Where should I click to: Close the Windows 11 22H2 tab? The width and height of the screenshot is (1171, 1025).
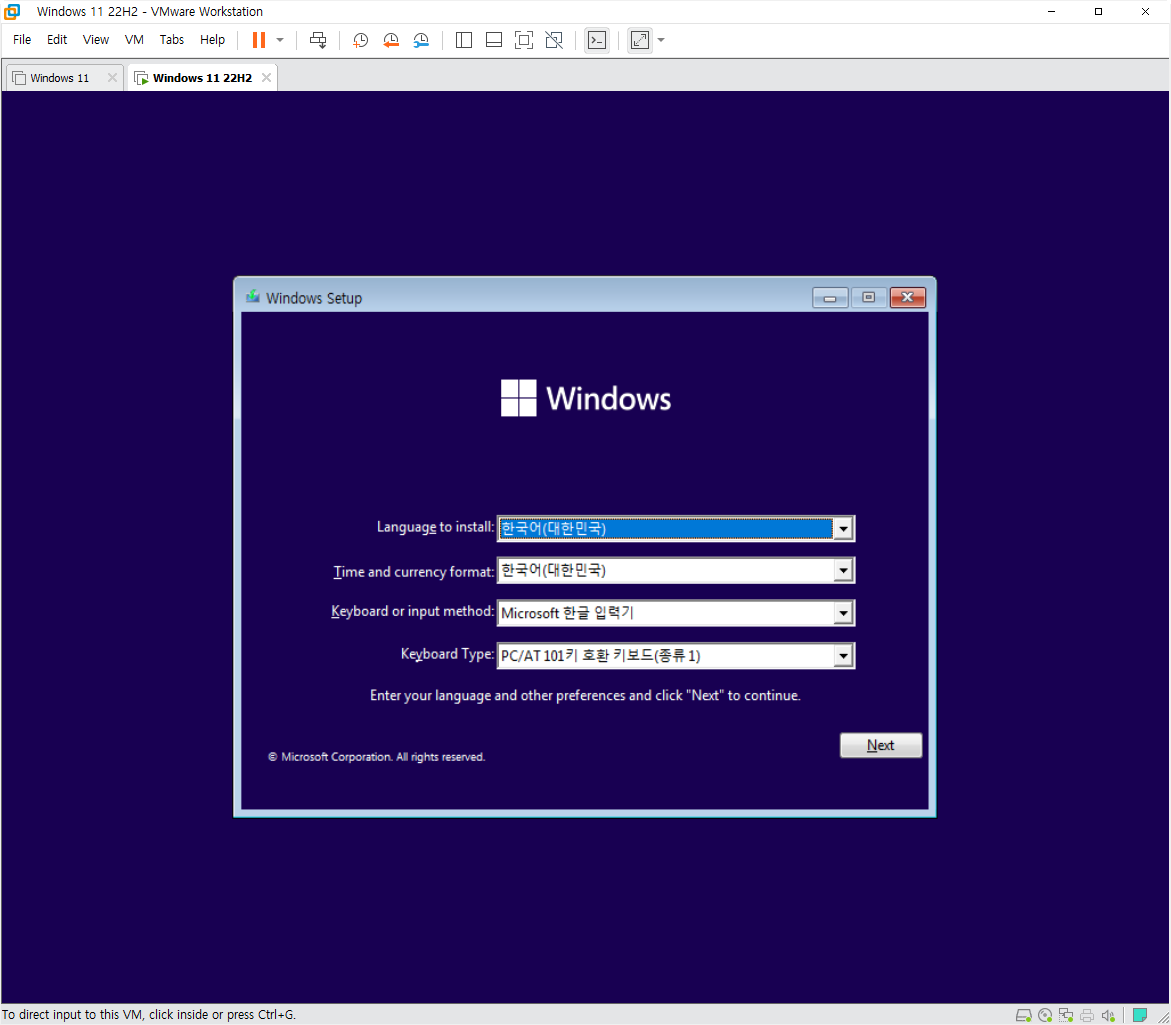[266, 78]
